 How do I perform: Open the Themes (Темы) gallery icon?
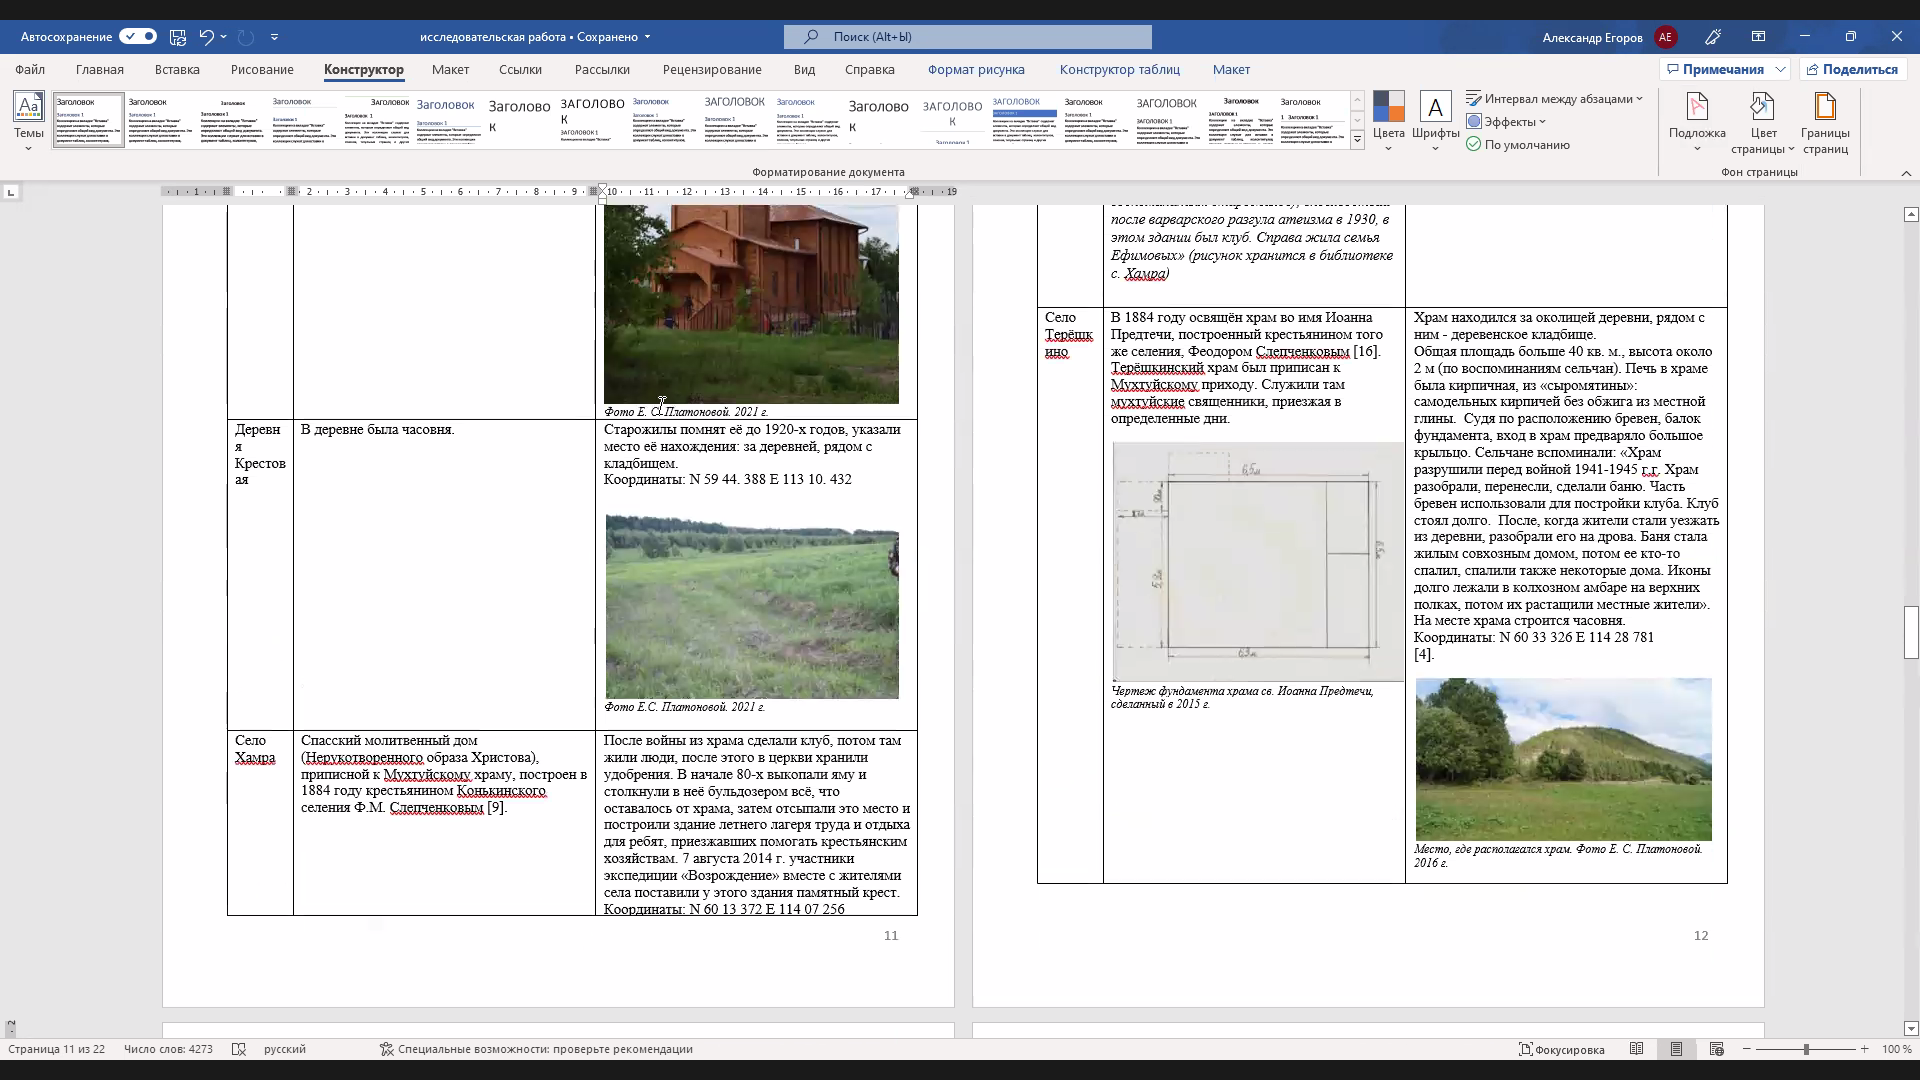28,107
